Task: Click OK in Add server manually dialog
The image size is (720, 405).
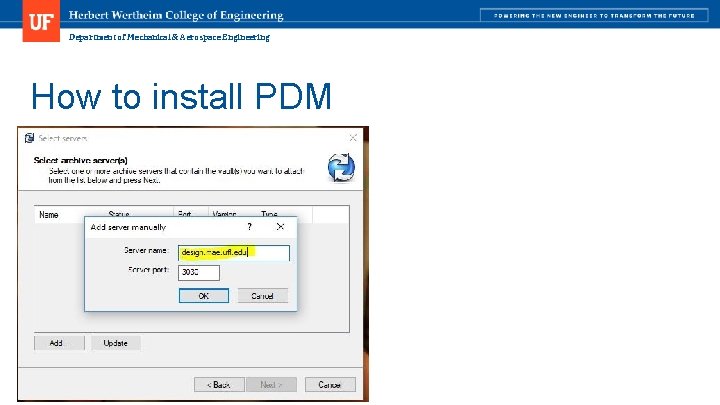Action: pyautogui.click(x=203, y=296)
